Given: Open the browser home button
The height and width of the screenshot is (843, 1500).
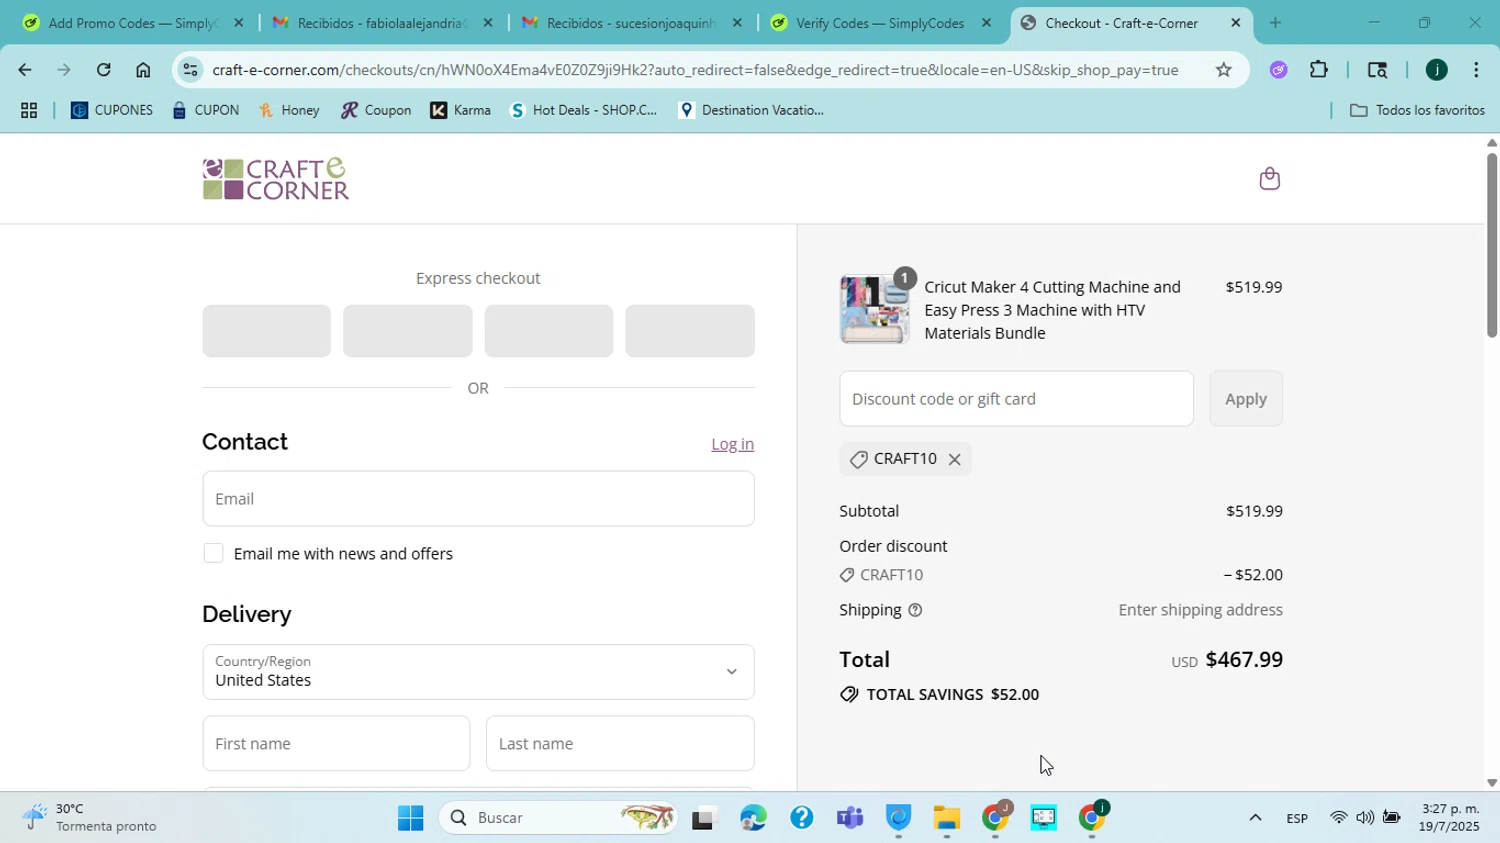Looking at the screenshot, I should (143, 70).
